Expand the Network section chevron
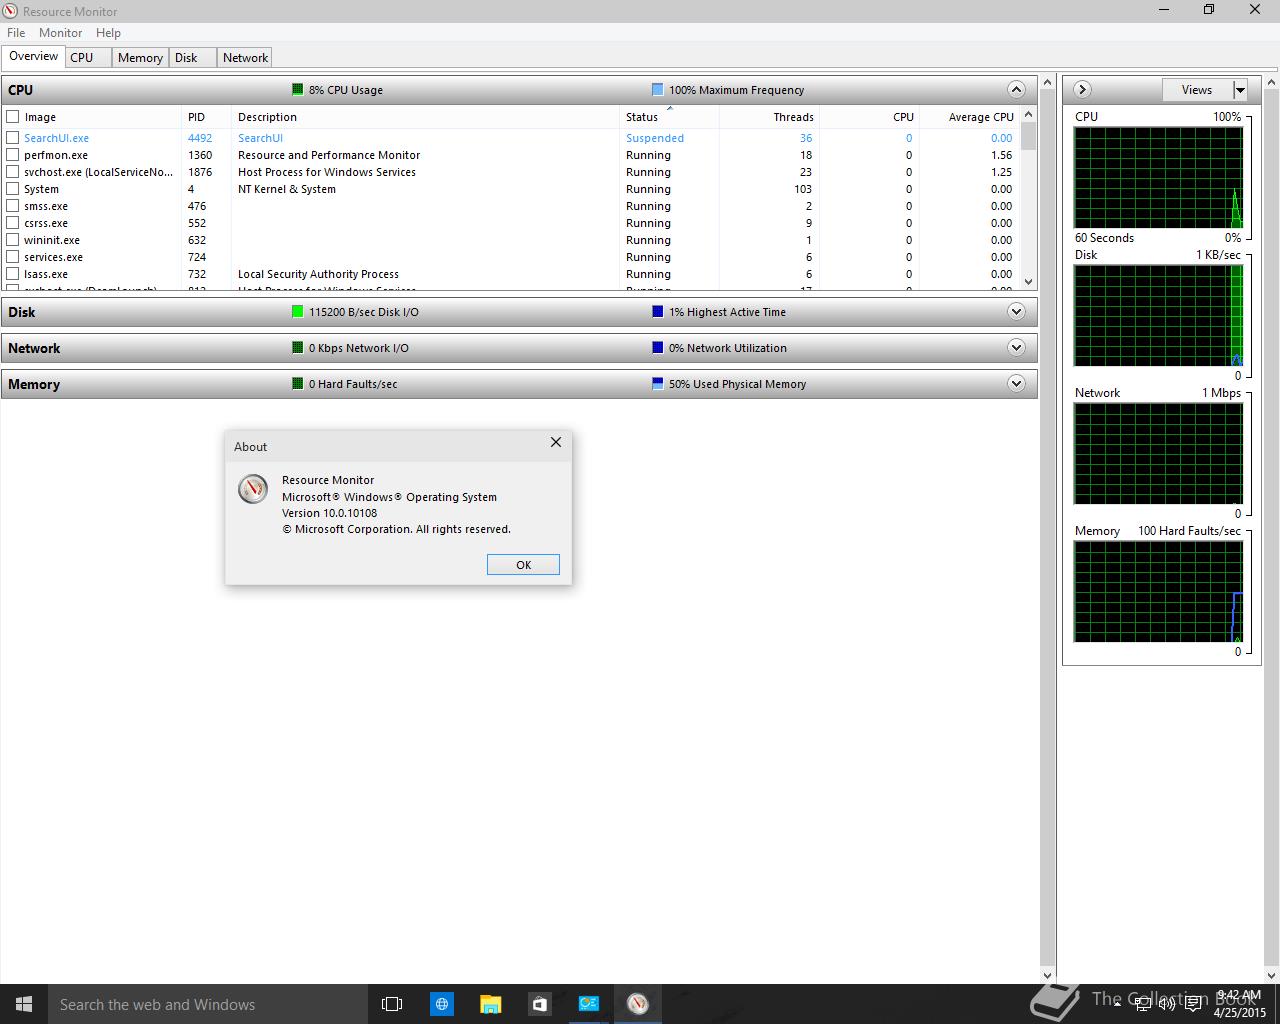Image resolution: width=1280 pixels, height=1024 pixels. pyautogui.click(x=1016, y=347)
